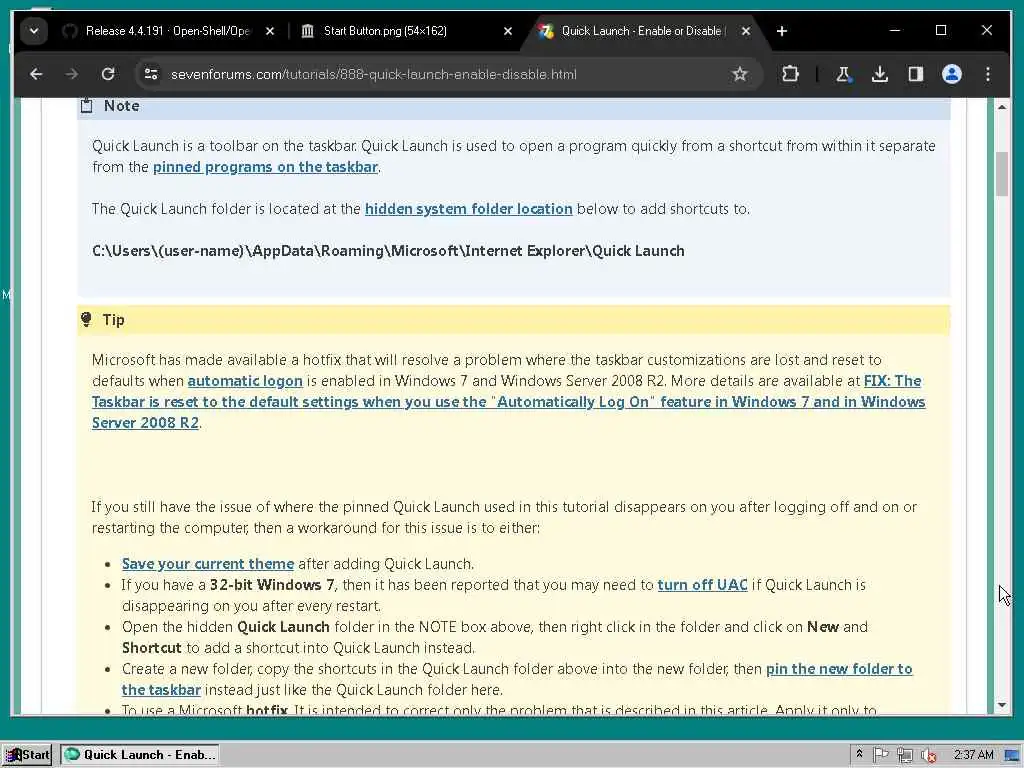Open the Windows Start button
This screenshot has width=1024, height=768.
tap(27, 755)
